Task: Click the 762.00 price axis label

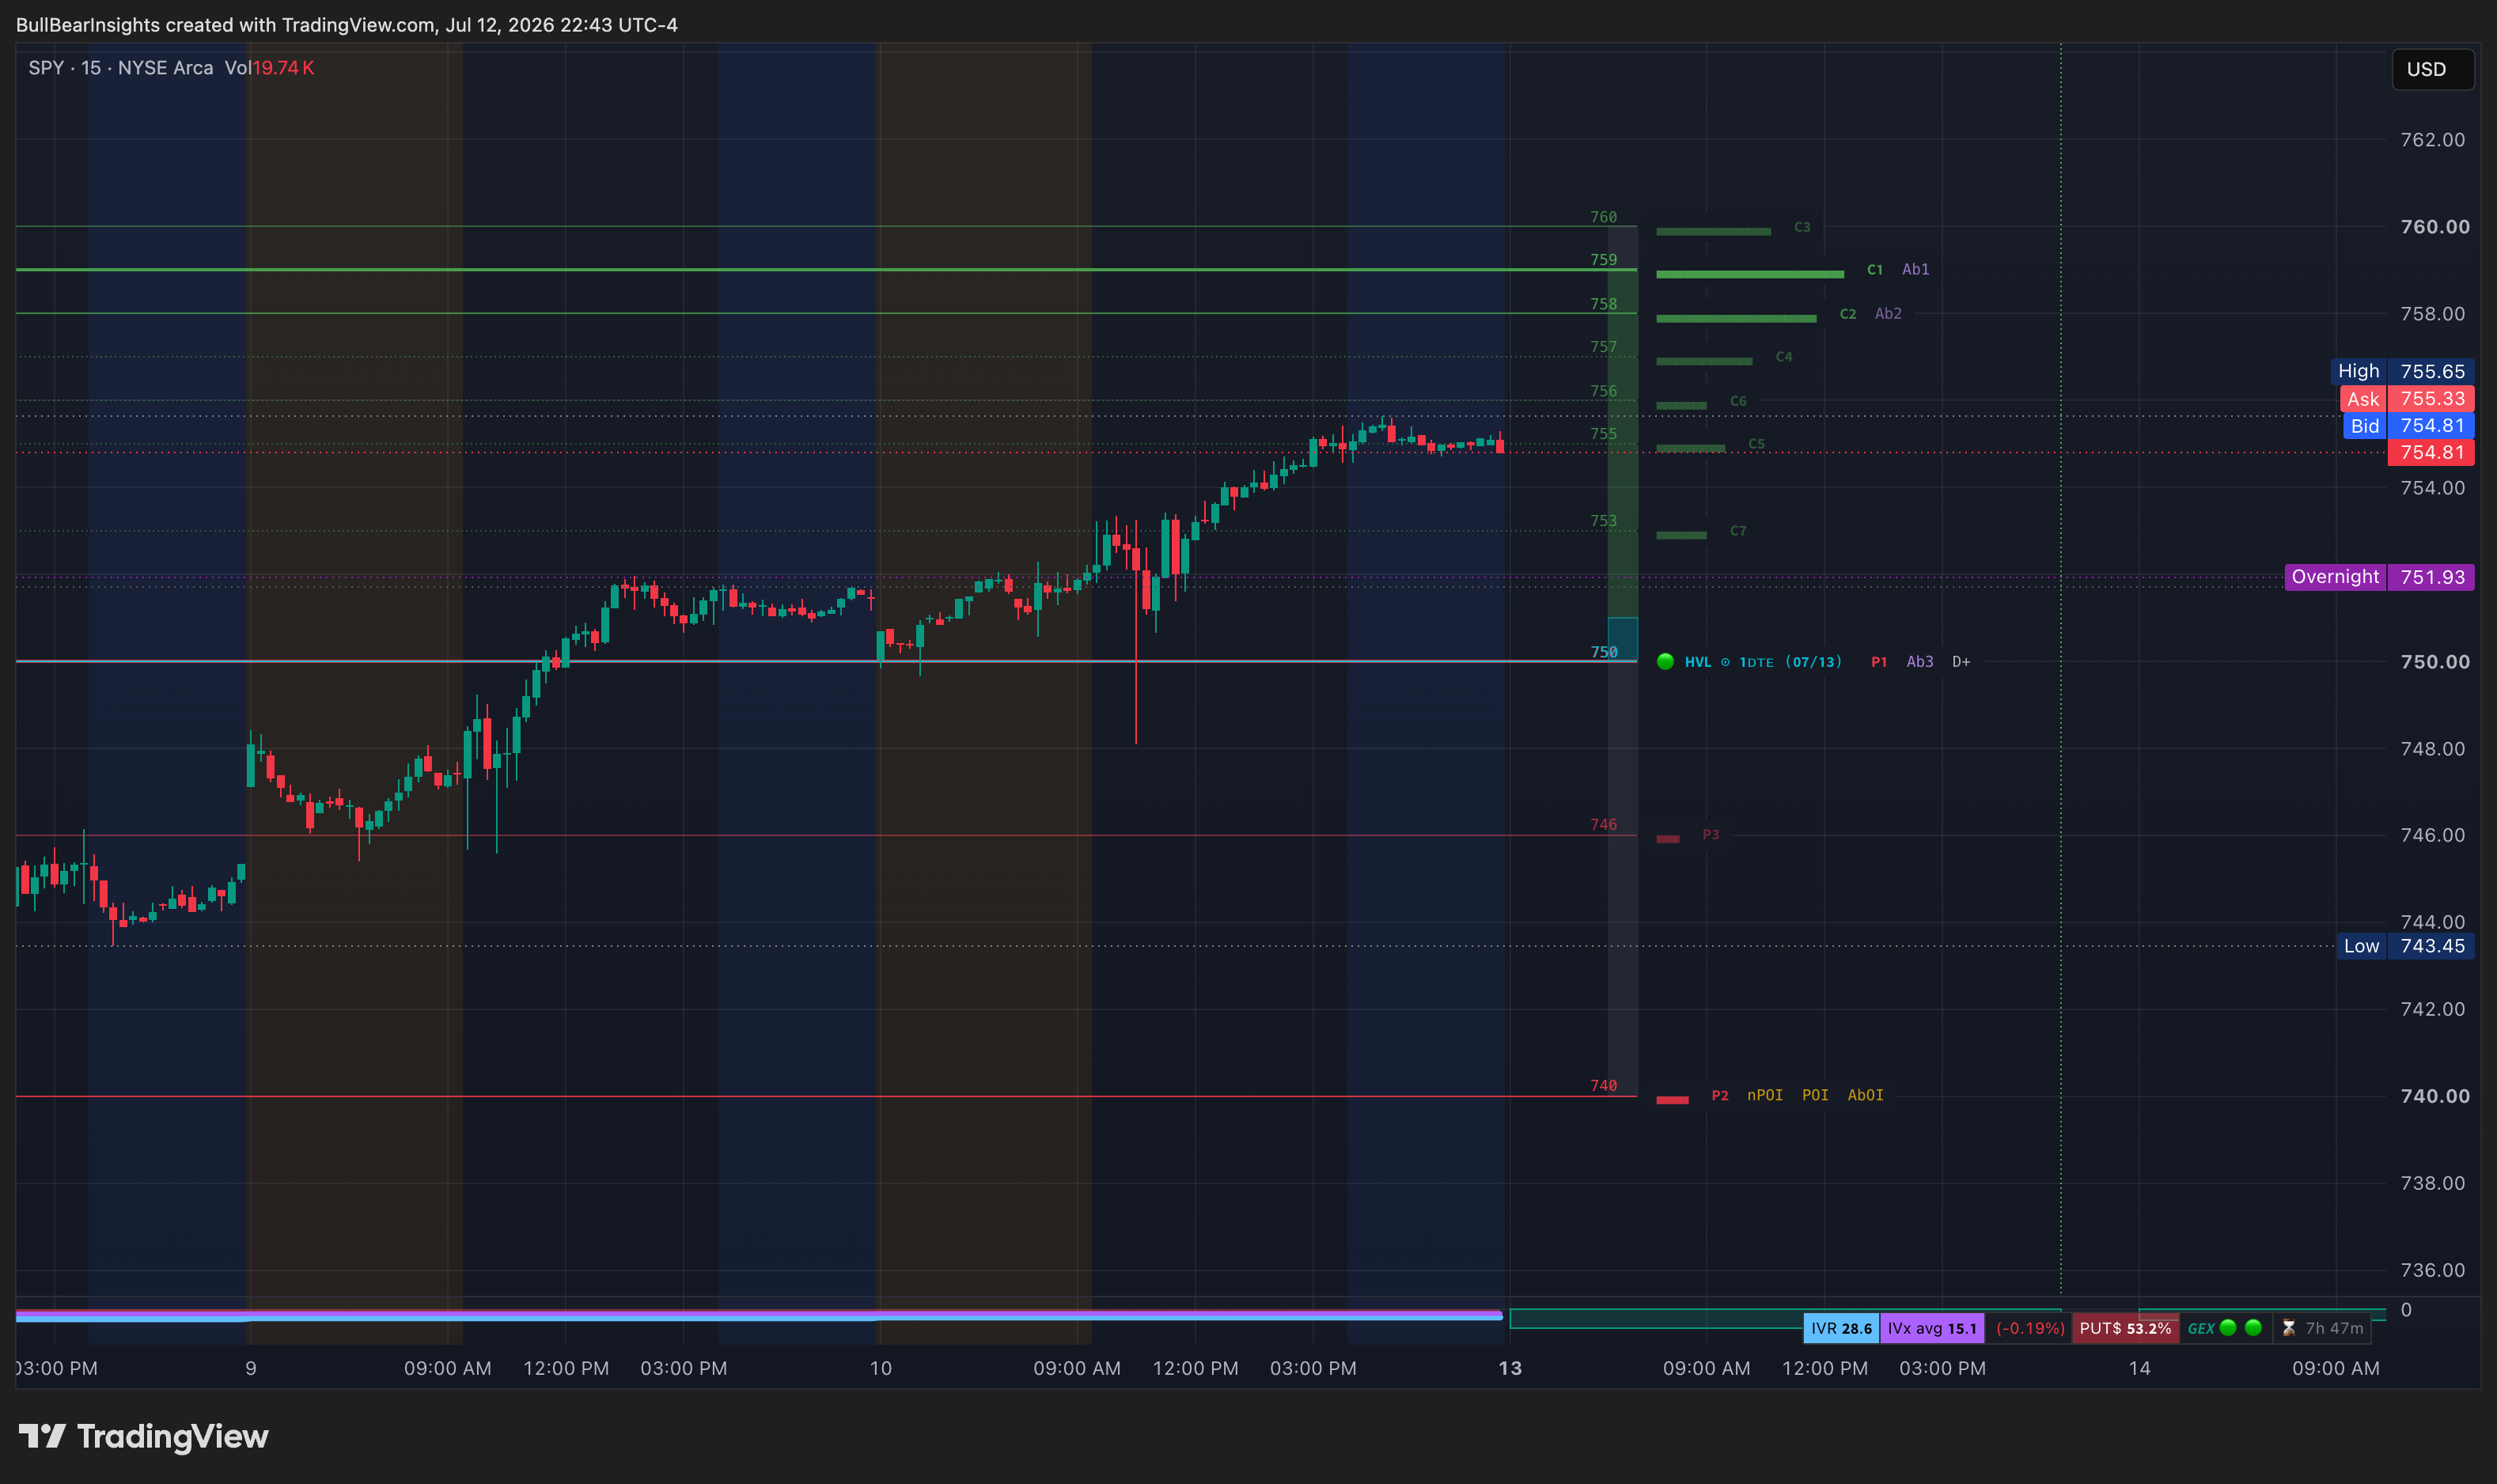Action: [2432, 140]
